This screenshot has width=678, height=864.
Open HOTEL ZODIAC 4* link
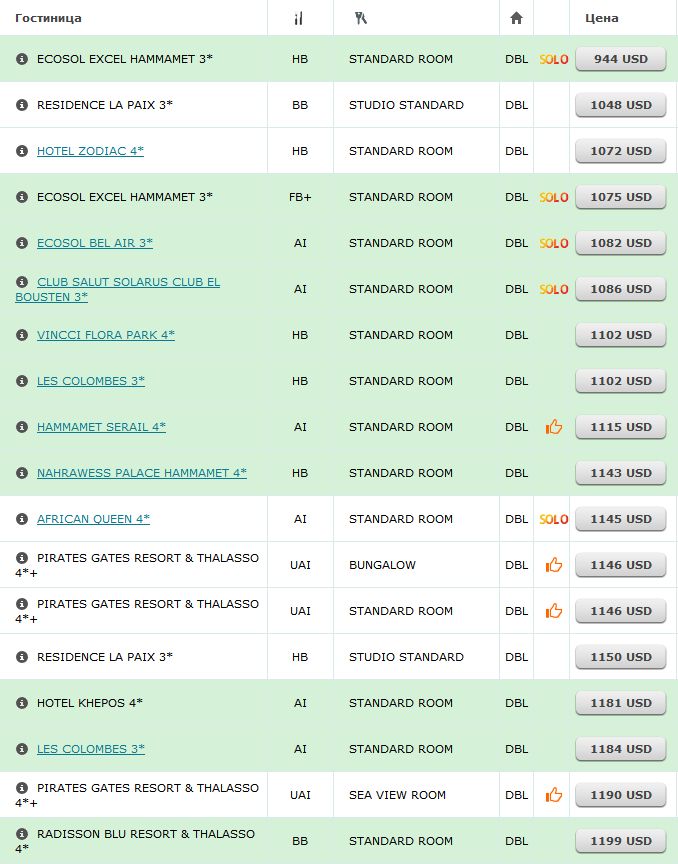[x=90, y=151]
